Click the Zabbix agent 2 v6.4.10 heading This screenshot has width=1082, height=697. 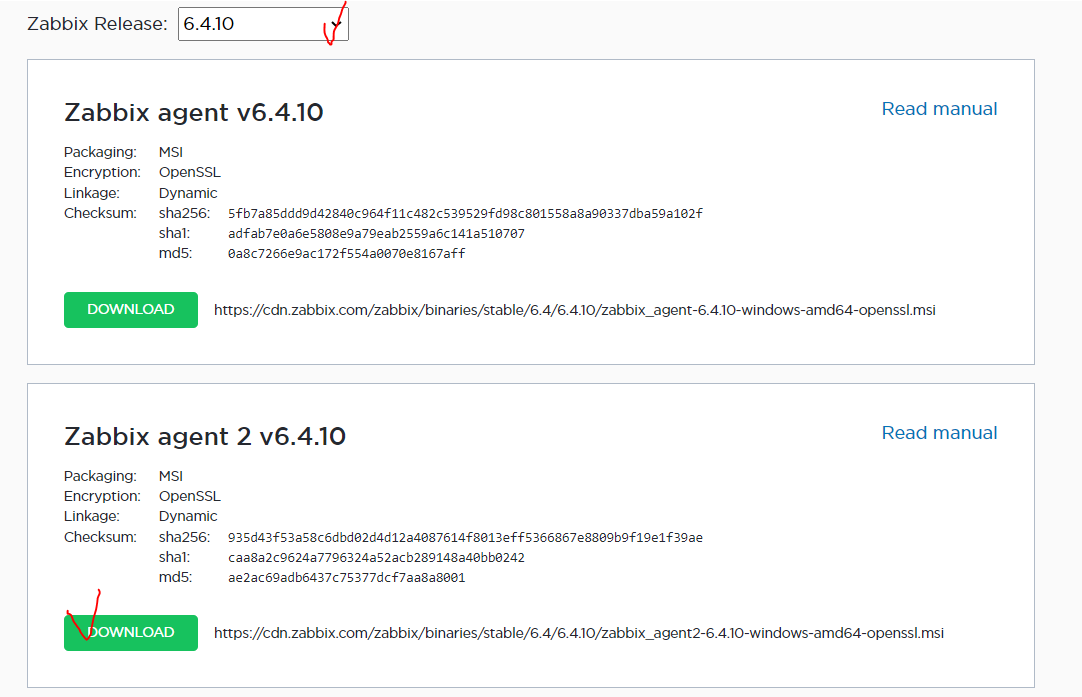pyautogui.click(x=205, y=436)
